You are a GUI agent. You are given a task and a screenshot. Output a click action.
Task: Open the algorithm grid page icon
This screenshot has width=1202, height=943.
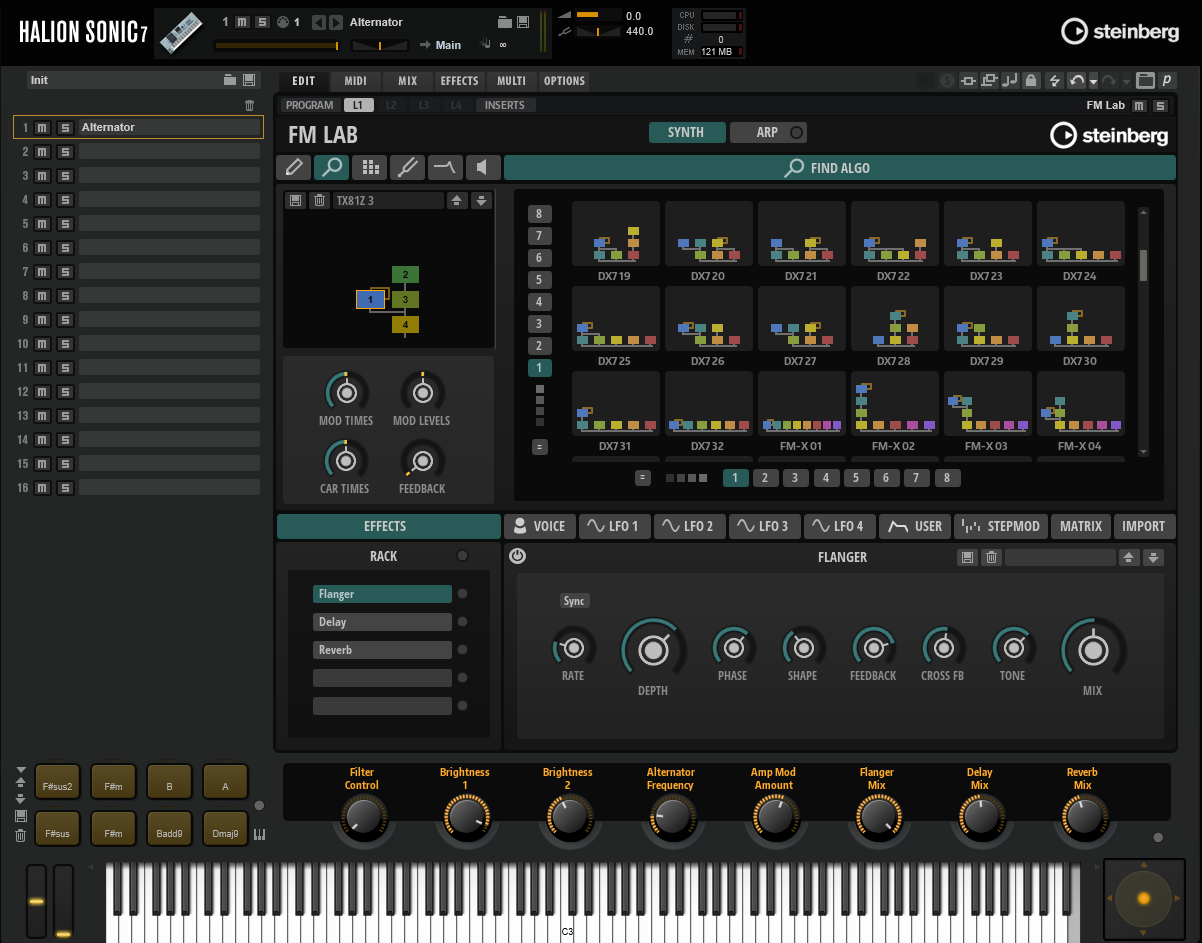(370, 168)
